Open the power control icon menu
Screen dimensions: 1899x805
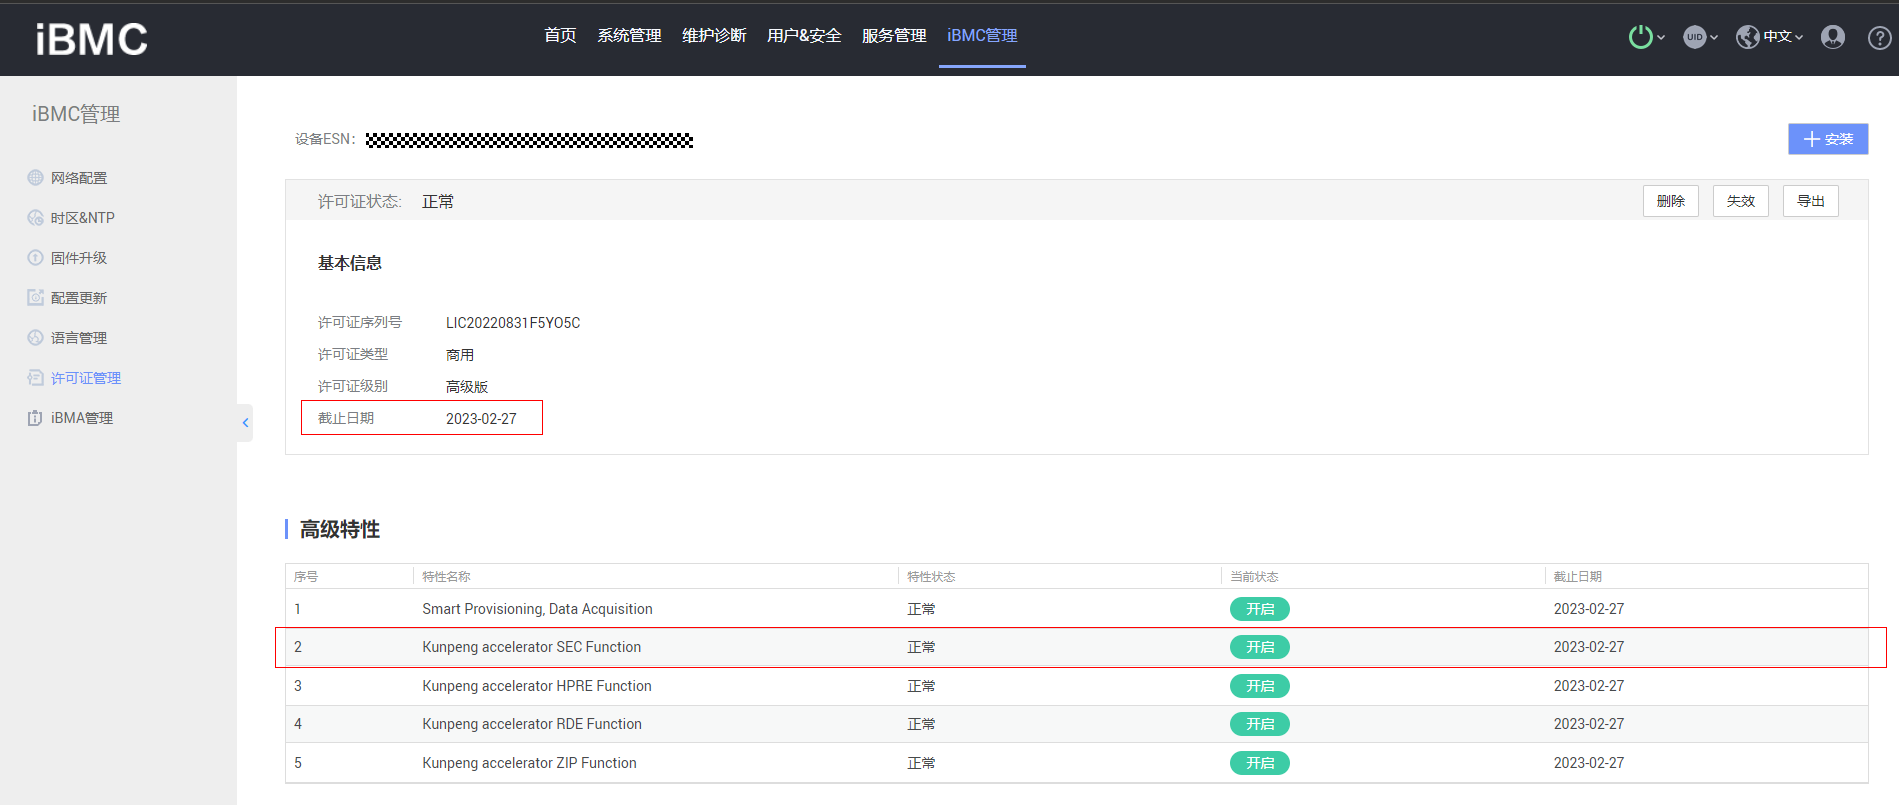(1640, 37)
